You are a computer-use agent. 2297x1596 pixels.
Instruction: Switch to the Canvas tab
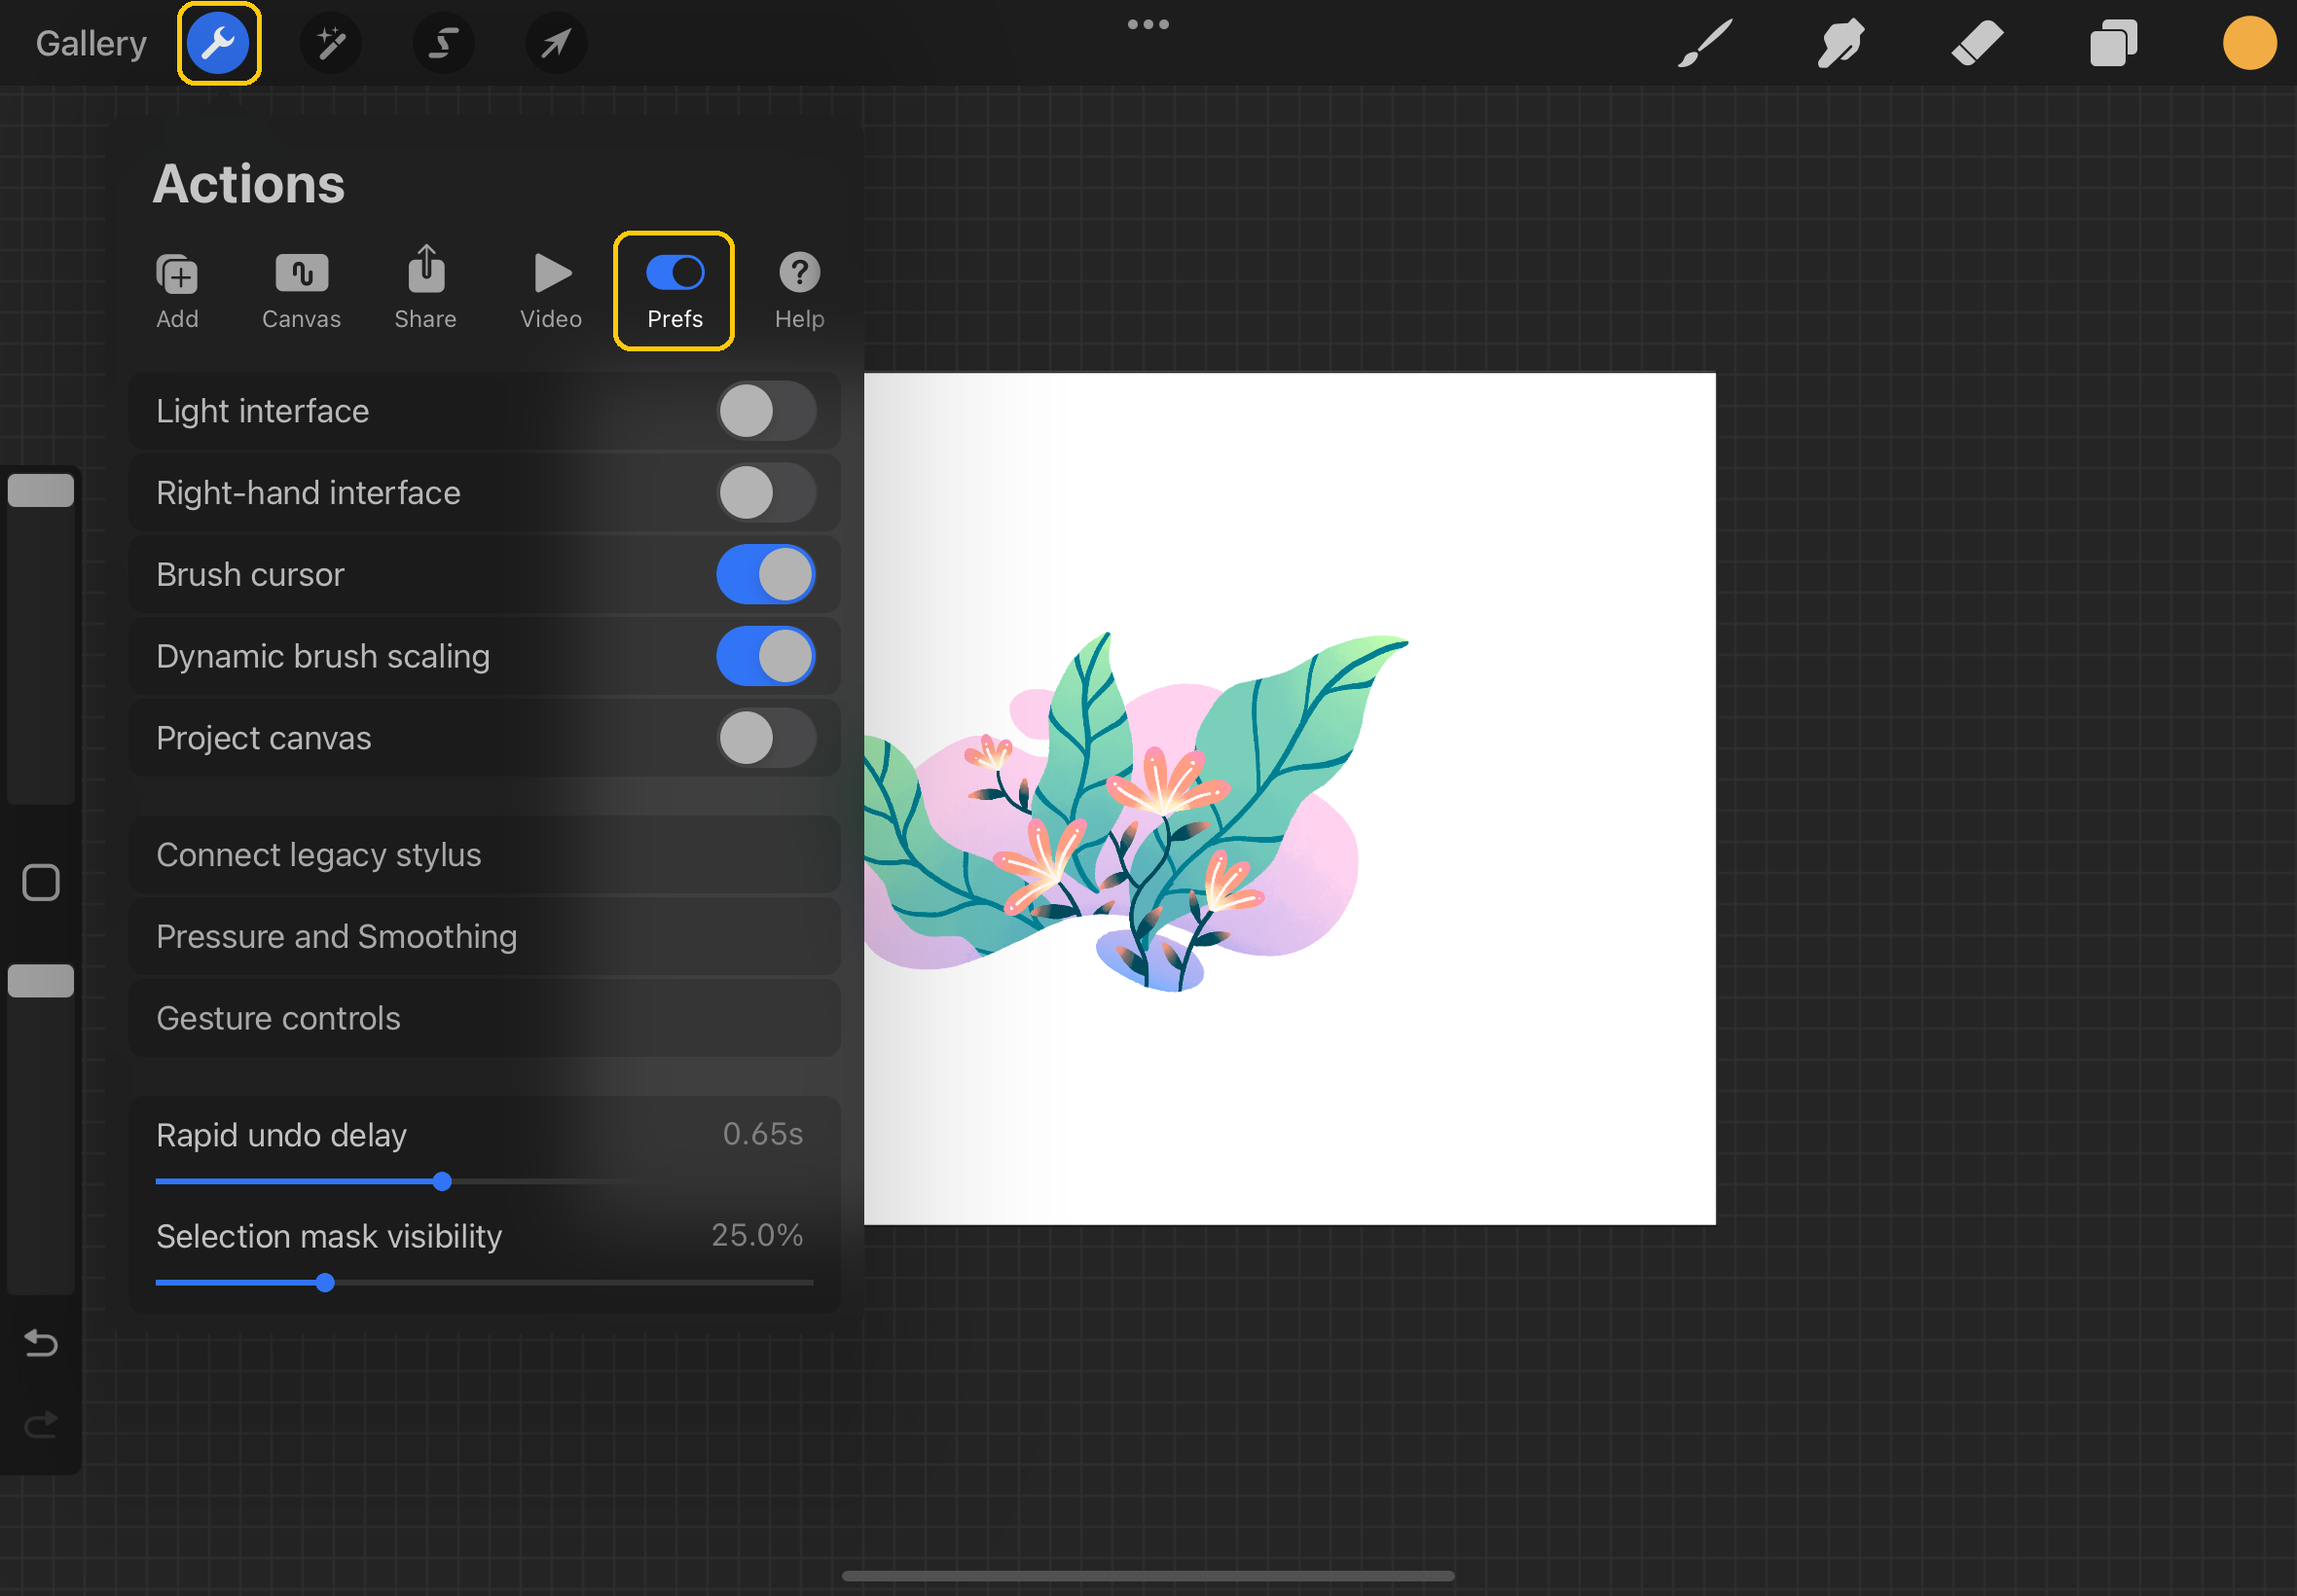(x=301, y=290)
